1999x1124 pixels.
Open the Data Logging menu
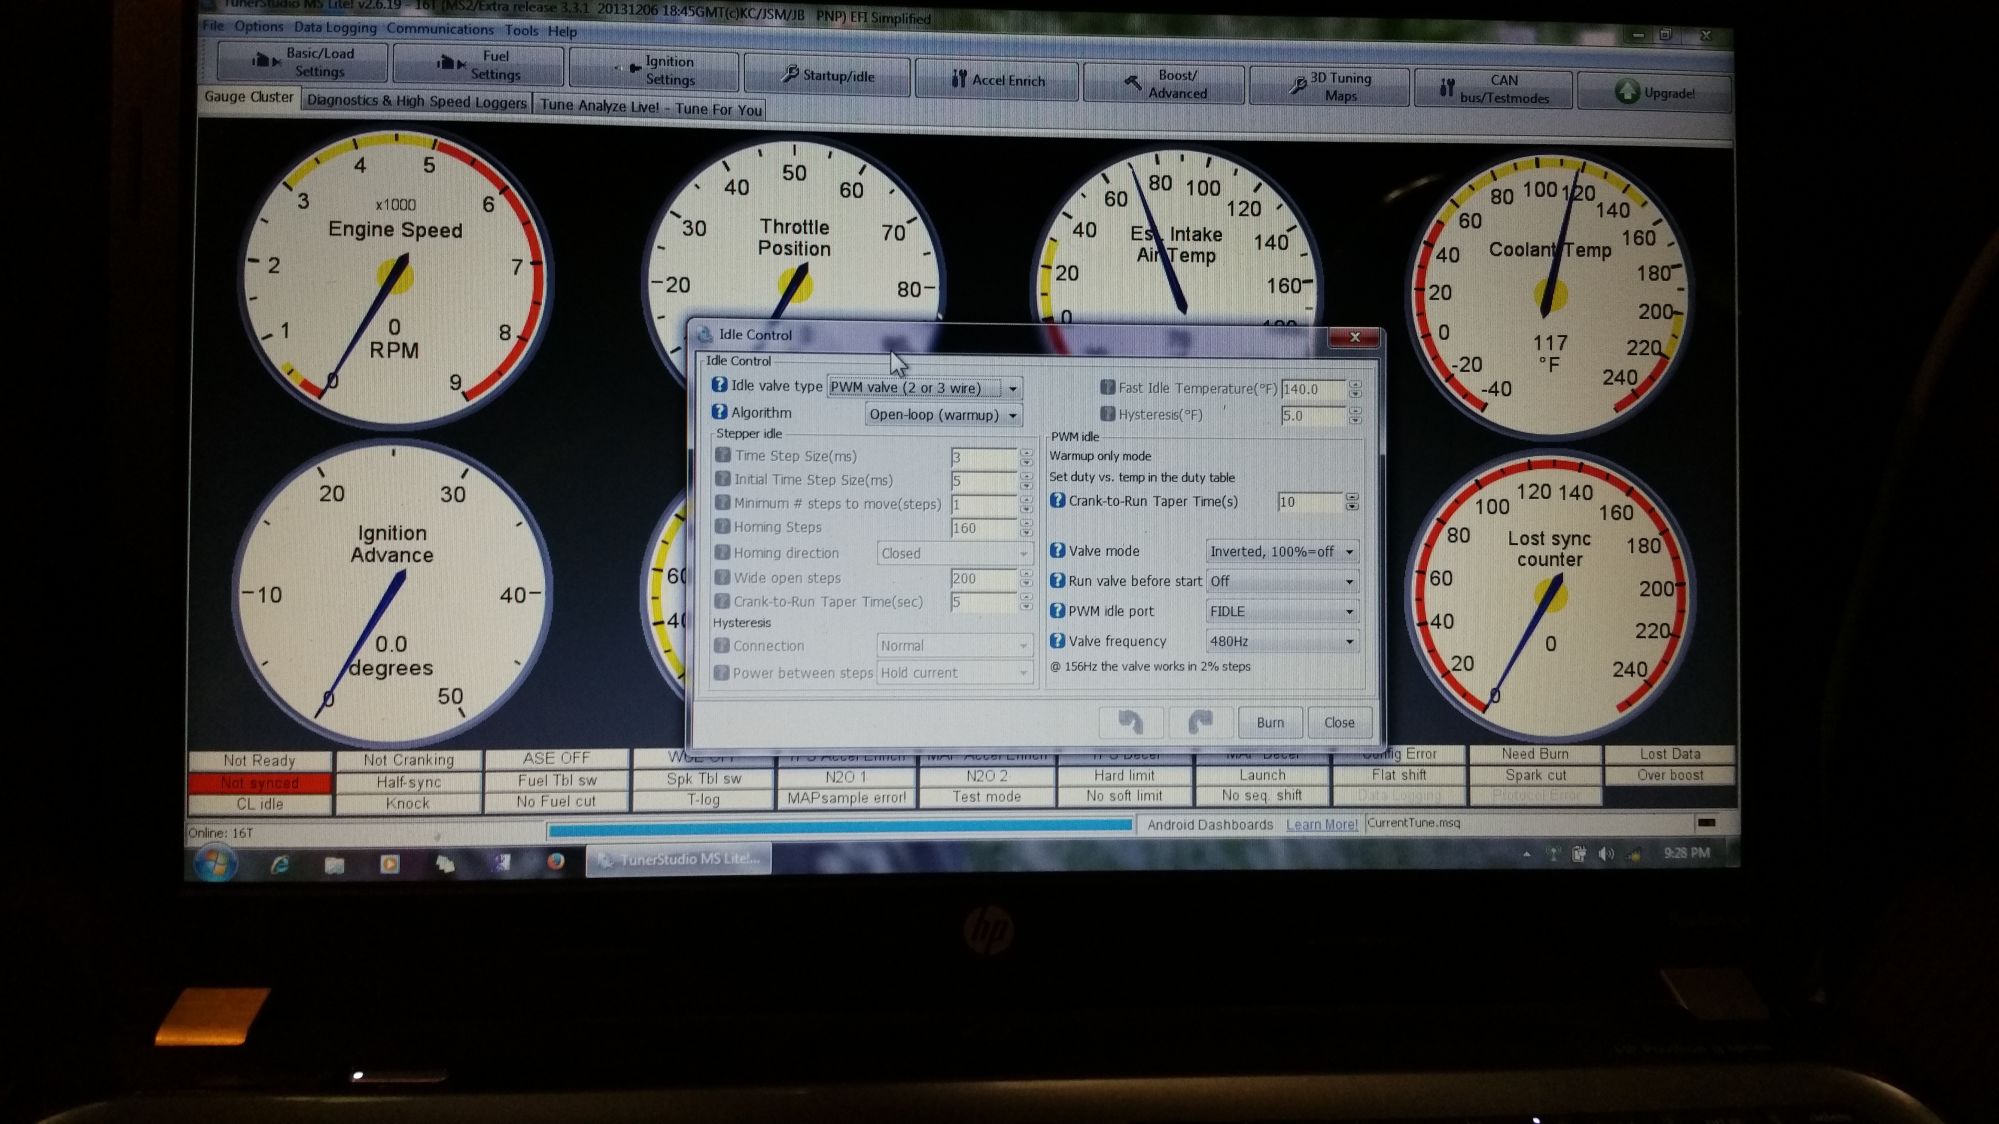tap(335, 28)
